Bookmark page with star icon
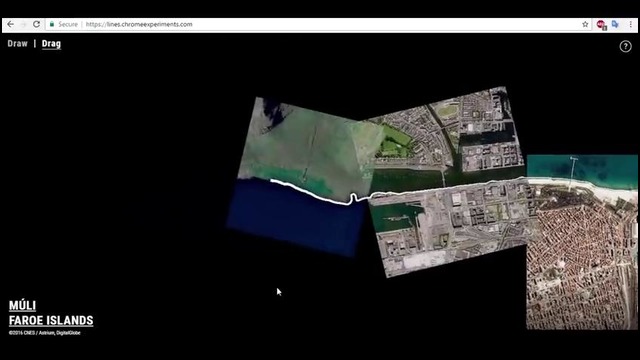 pyautogui.click(x=585, y=24)
